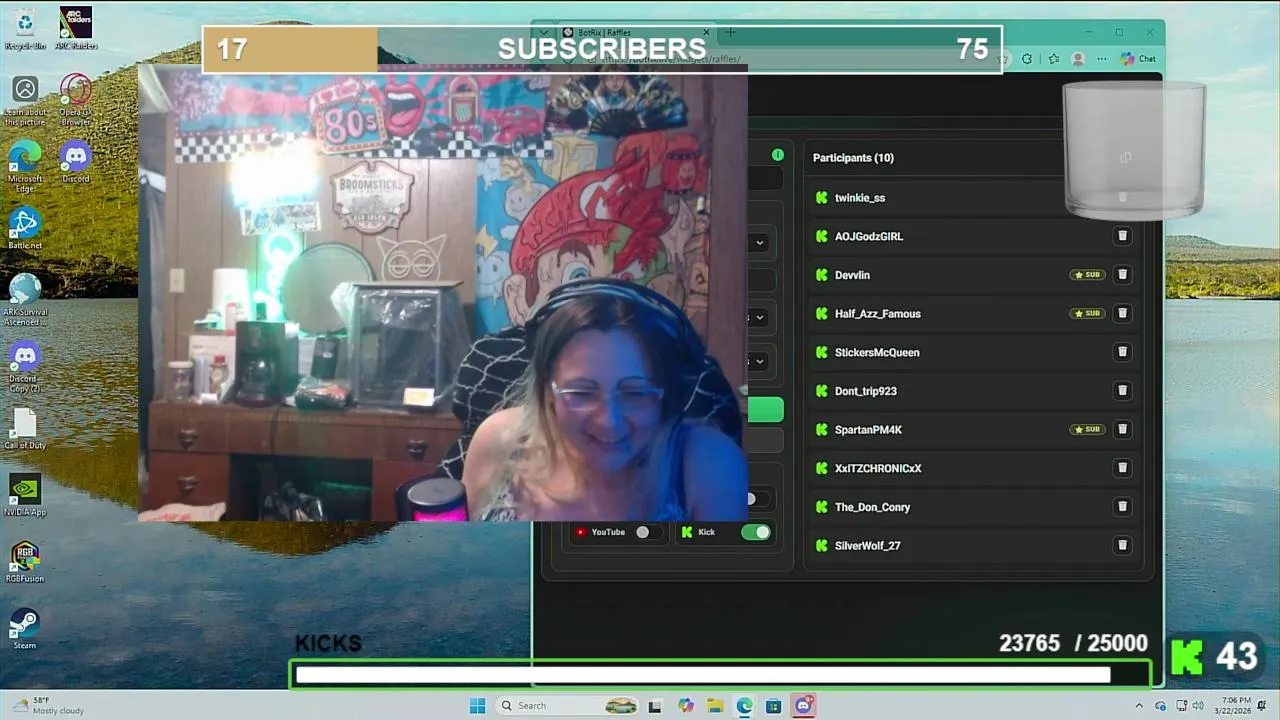The height and width of the screenshot is (720, 1280).
Task: Open the Windows Start menu
Action: pos(477,706)
